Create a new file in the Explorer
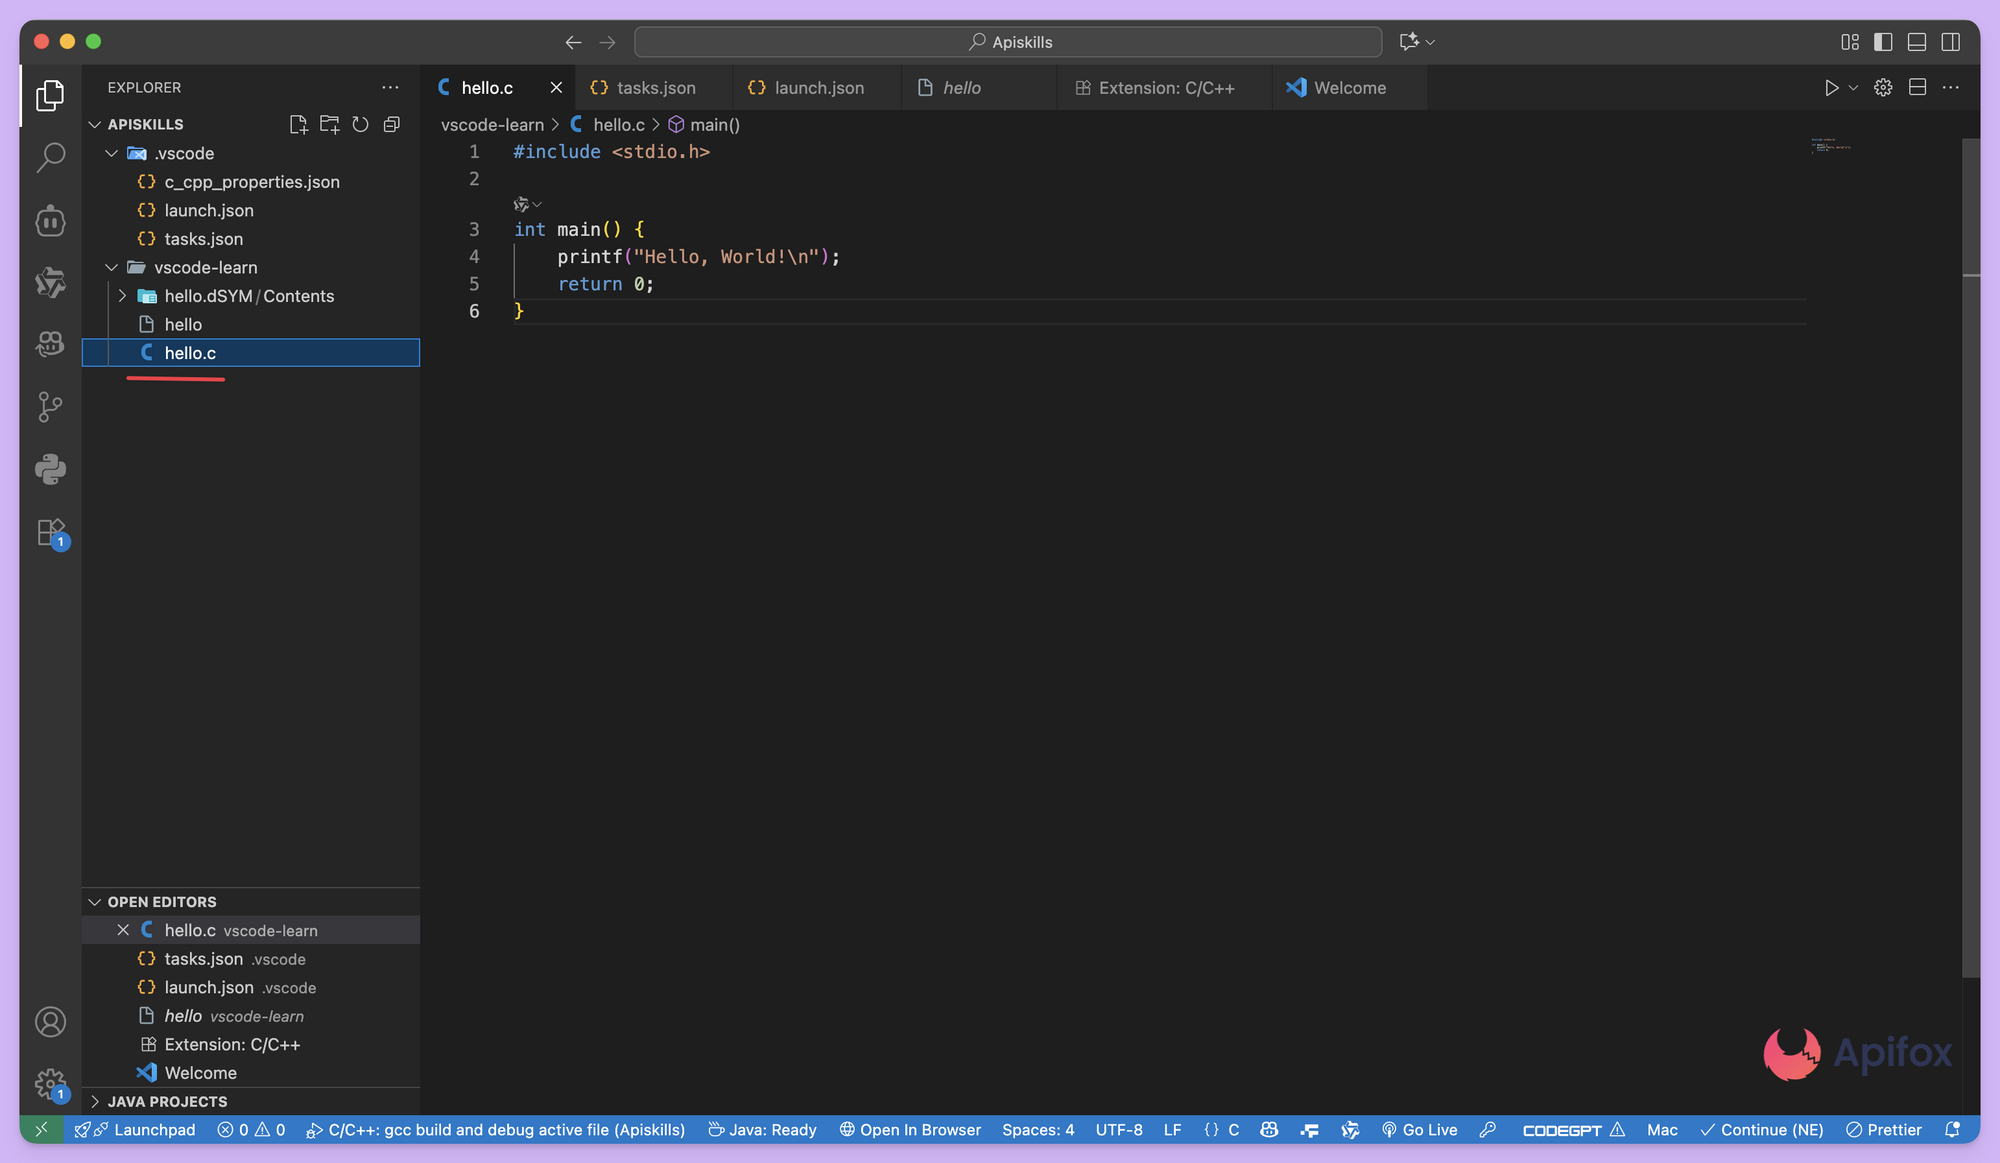2000x1163 pixels. click(x=298, y=124)
